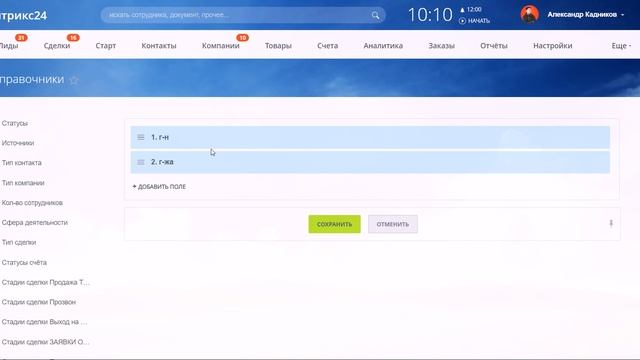Click the 12:00 time indicator
The height and width of the screenshot is (360, 640).
point(471,9)
